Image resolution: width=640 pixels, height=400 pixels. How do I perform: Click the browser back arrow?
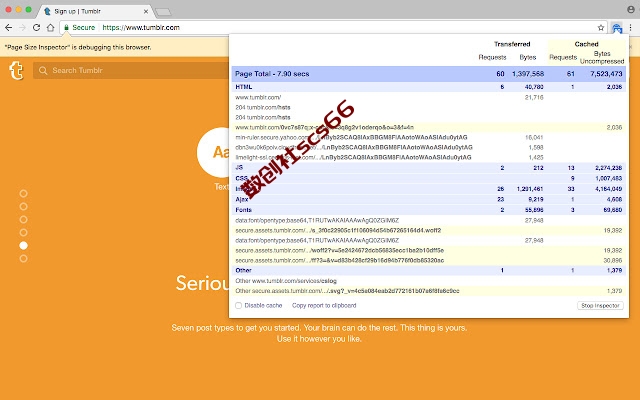(9, 27)
